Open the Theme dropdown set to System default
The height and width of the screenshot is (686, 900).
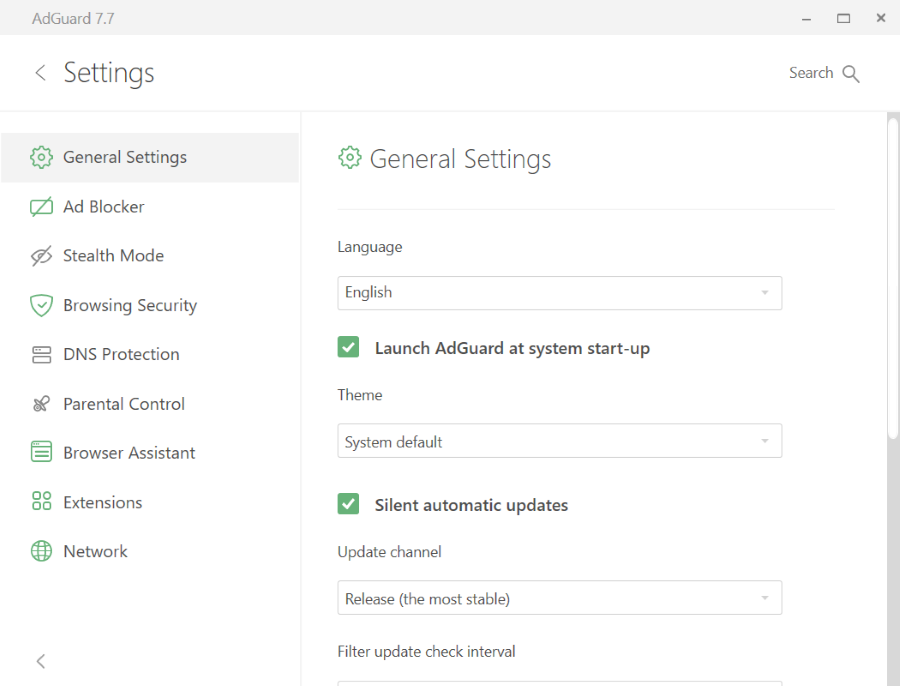pyautogui.click(x=559, y=441)
